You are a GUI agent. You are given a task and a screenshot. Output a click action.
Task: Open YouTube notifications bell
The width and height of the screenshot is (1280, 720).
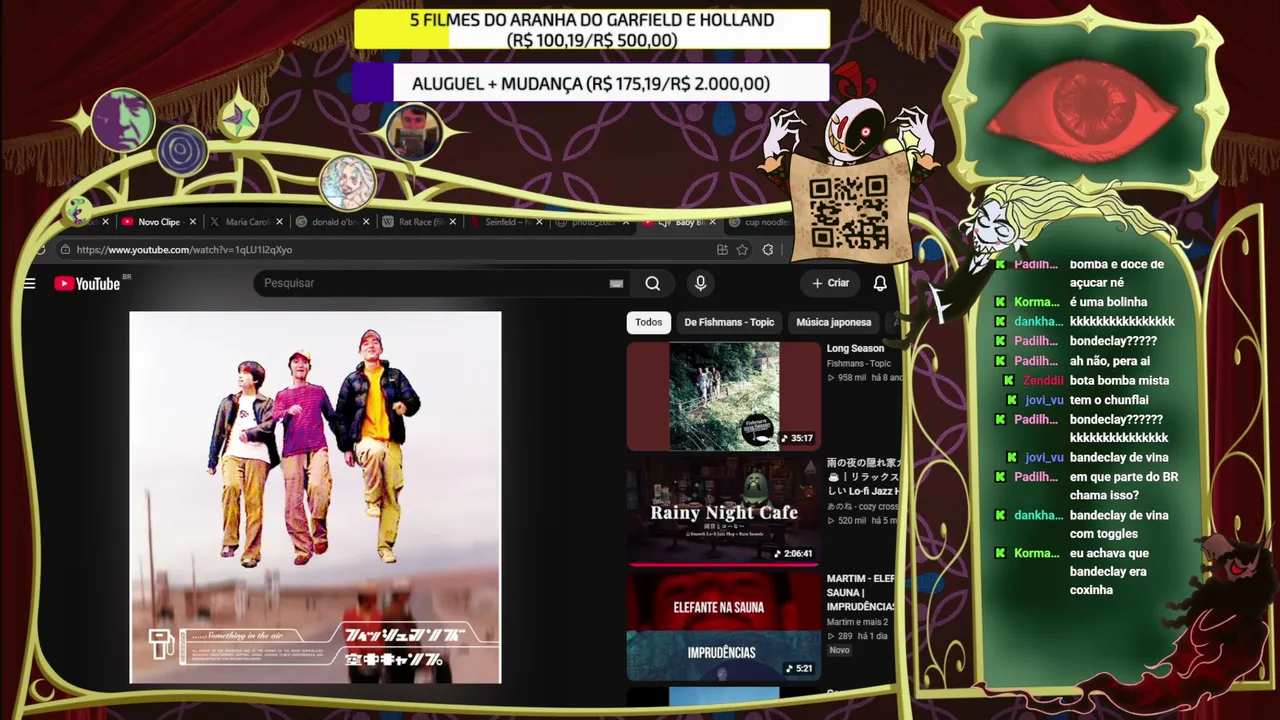pyautogui.click(x=880, y=283)
